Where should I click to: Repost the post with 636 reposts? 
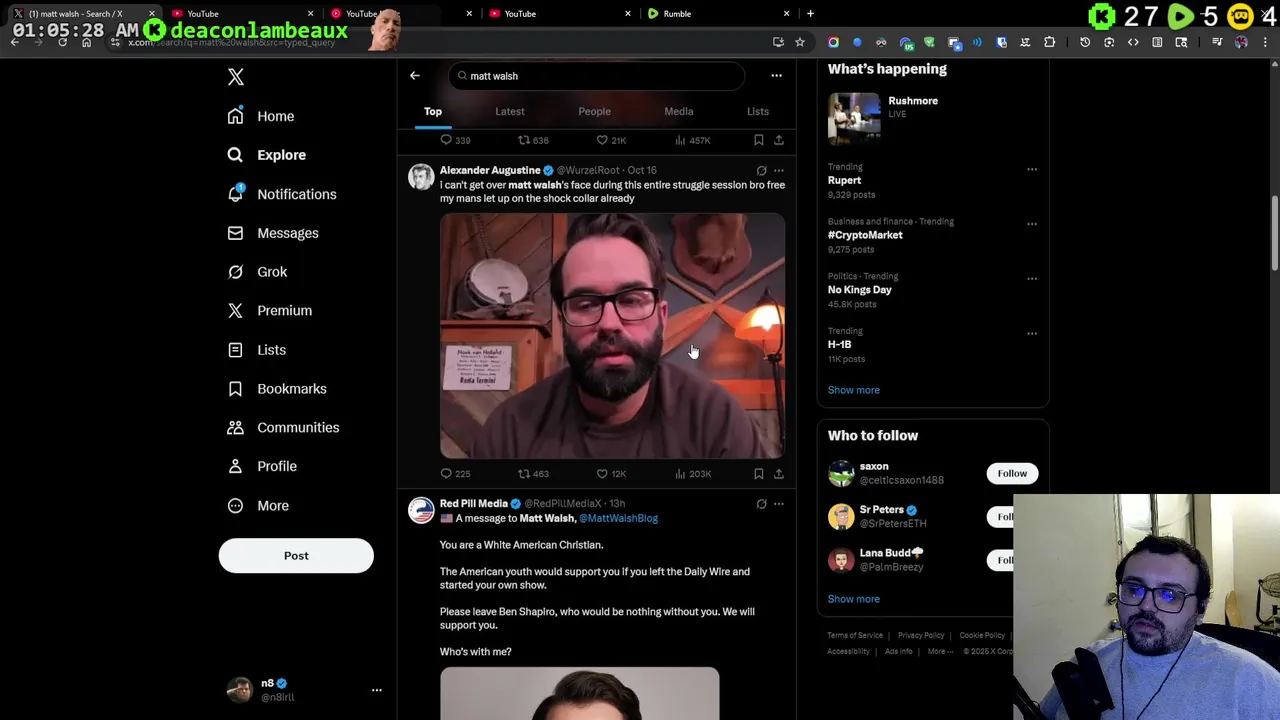pyautogui.click(x=533, y=140)
